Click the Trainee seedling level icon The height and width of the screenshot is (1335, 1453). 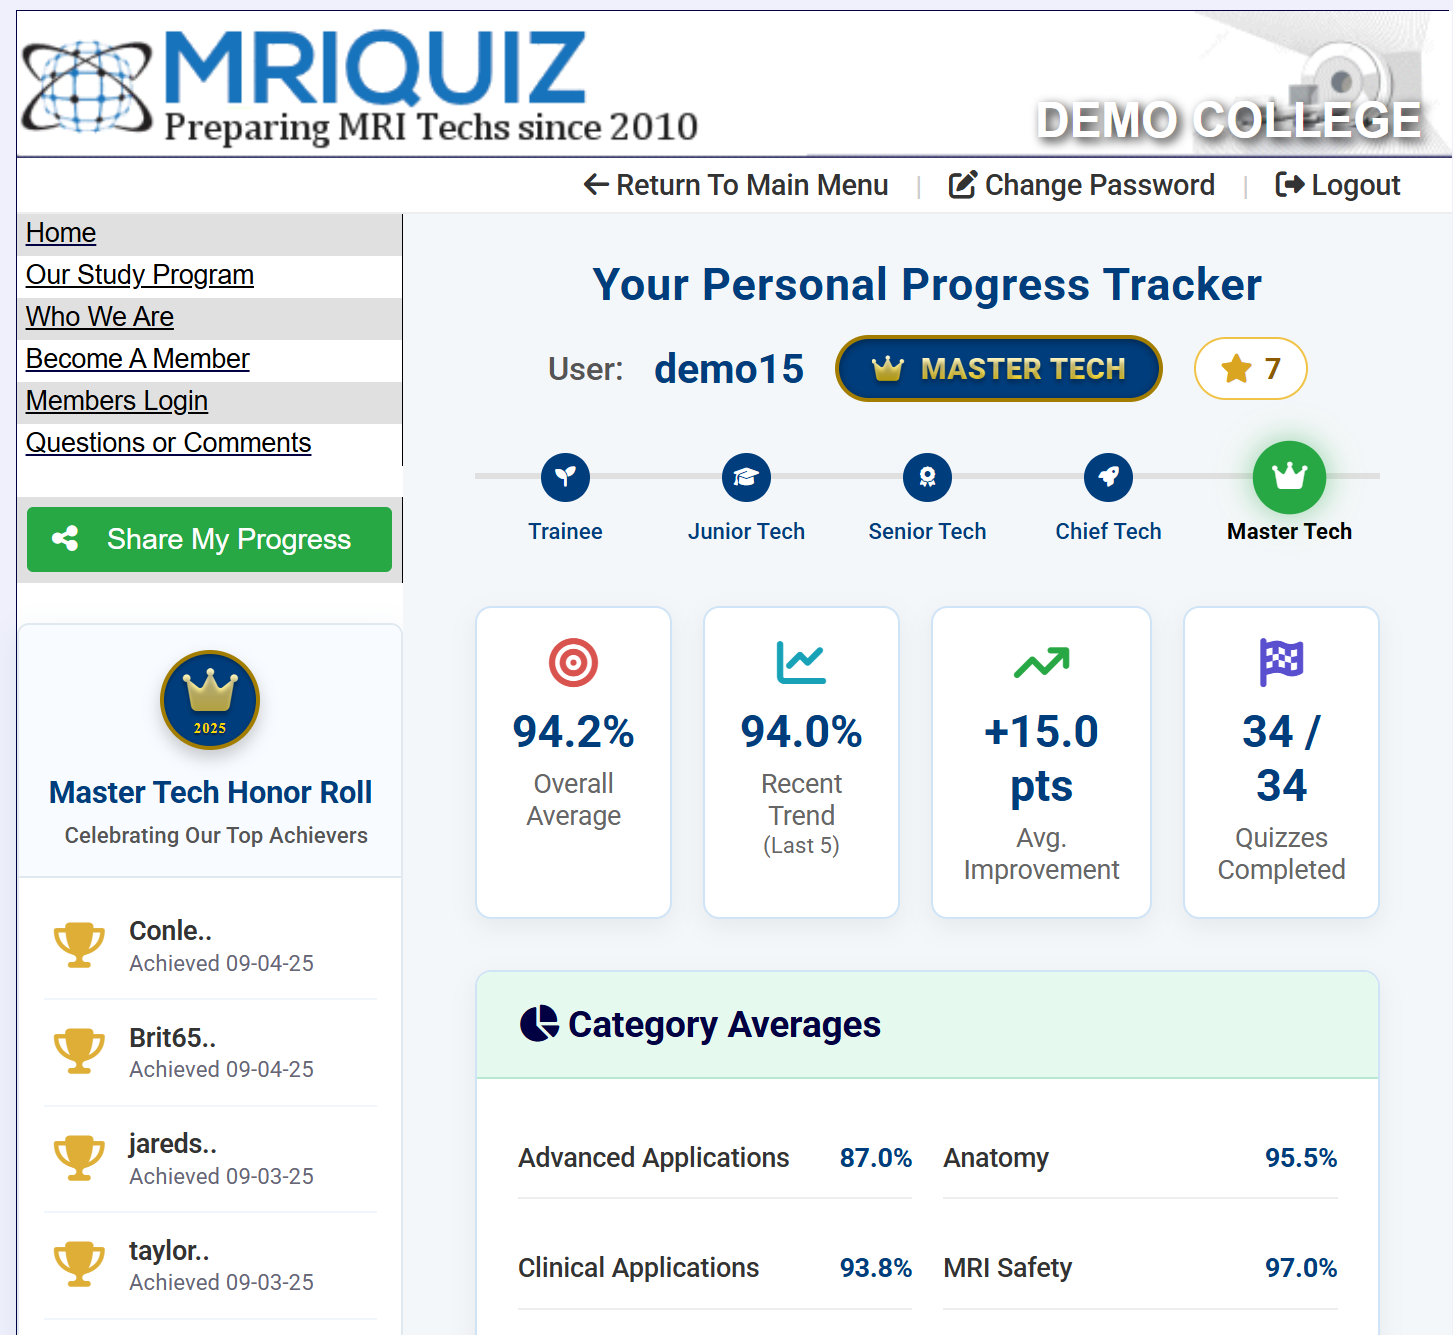coord(565,477)
